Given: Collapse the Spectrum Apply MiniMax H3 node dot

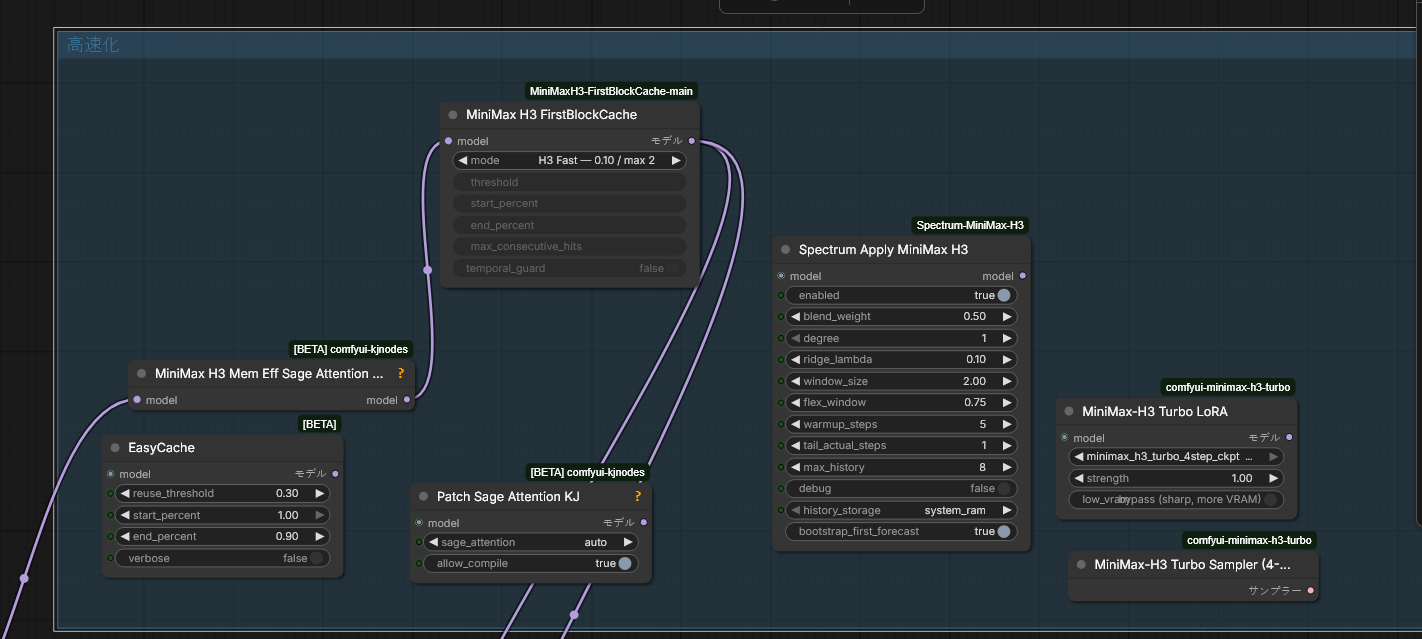Looking at the screenshot, I should click(786, 250).
